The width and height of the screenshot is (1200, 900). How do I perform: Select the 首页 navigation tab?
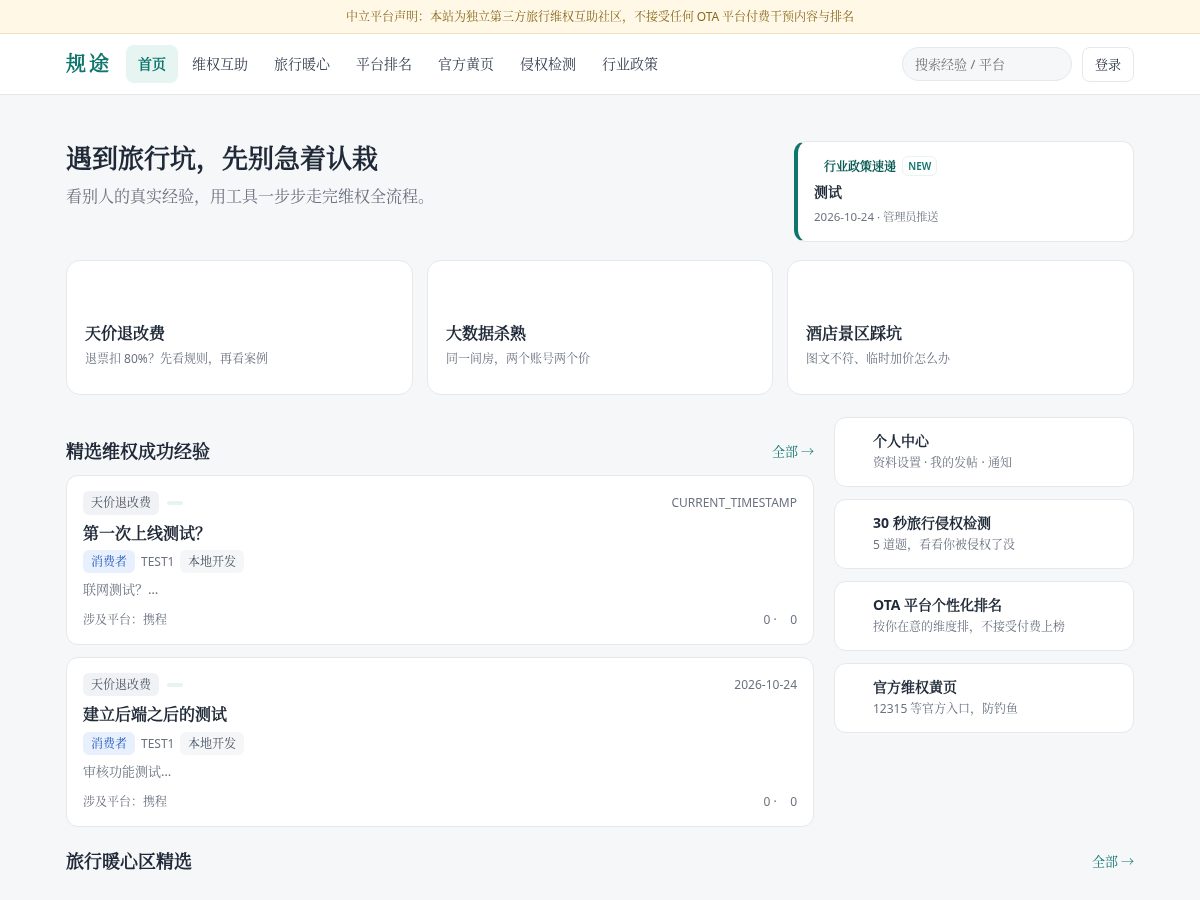click(x=152, y=64)
